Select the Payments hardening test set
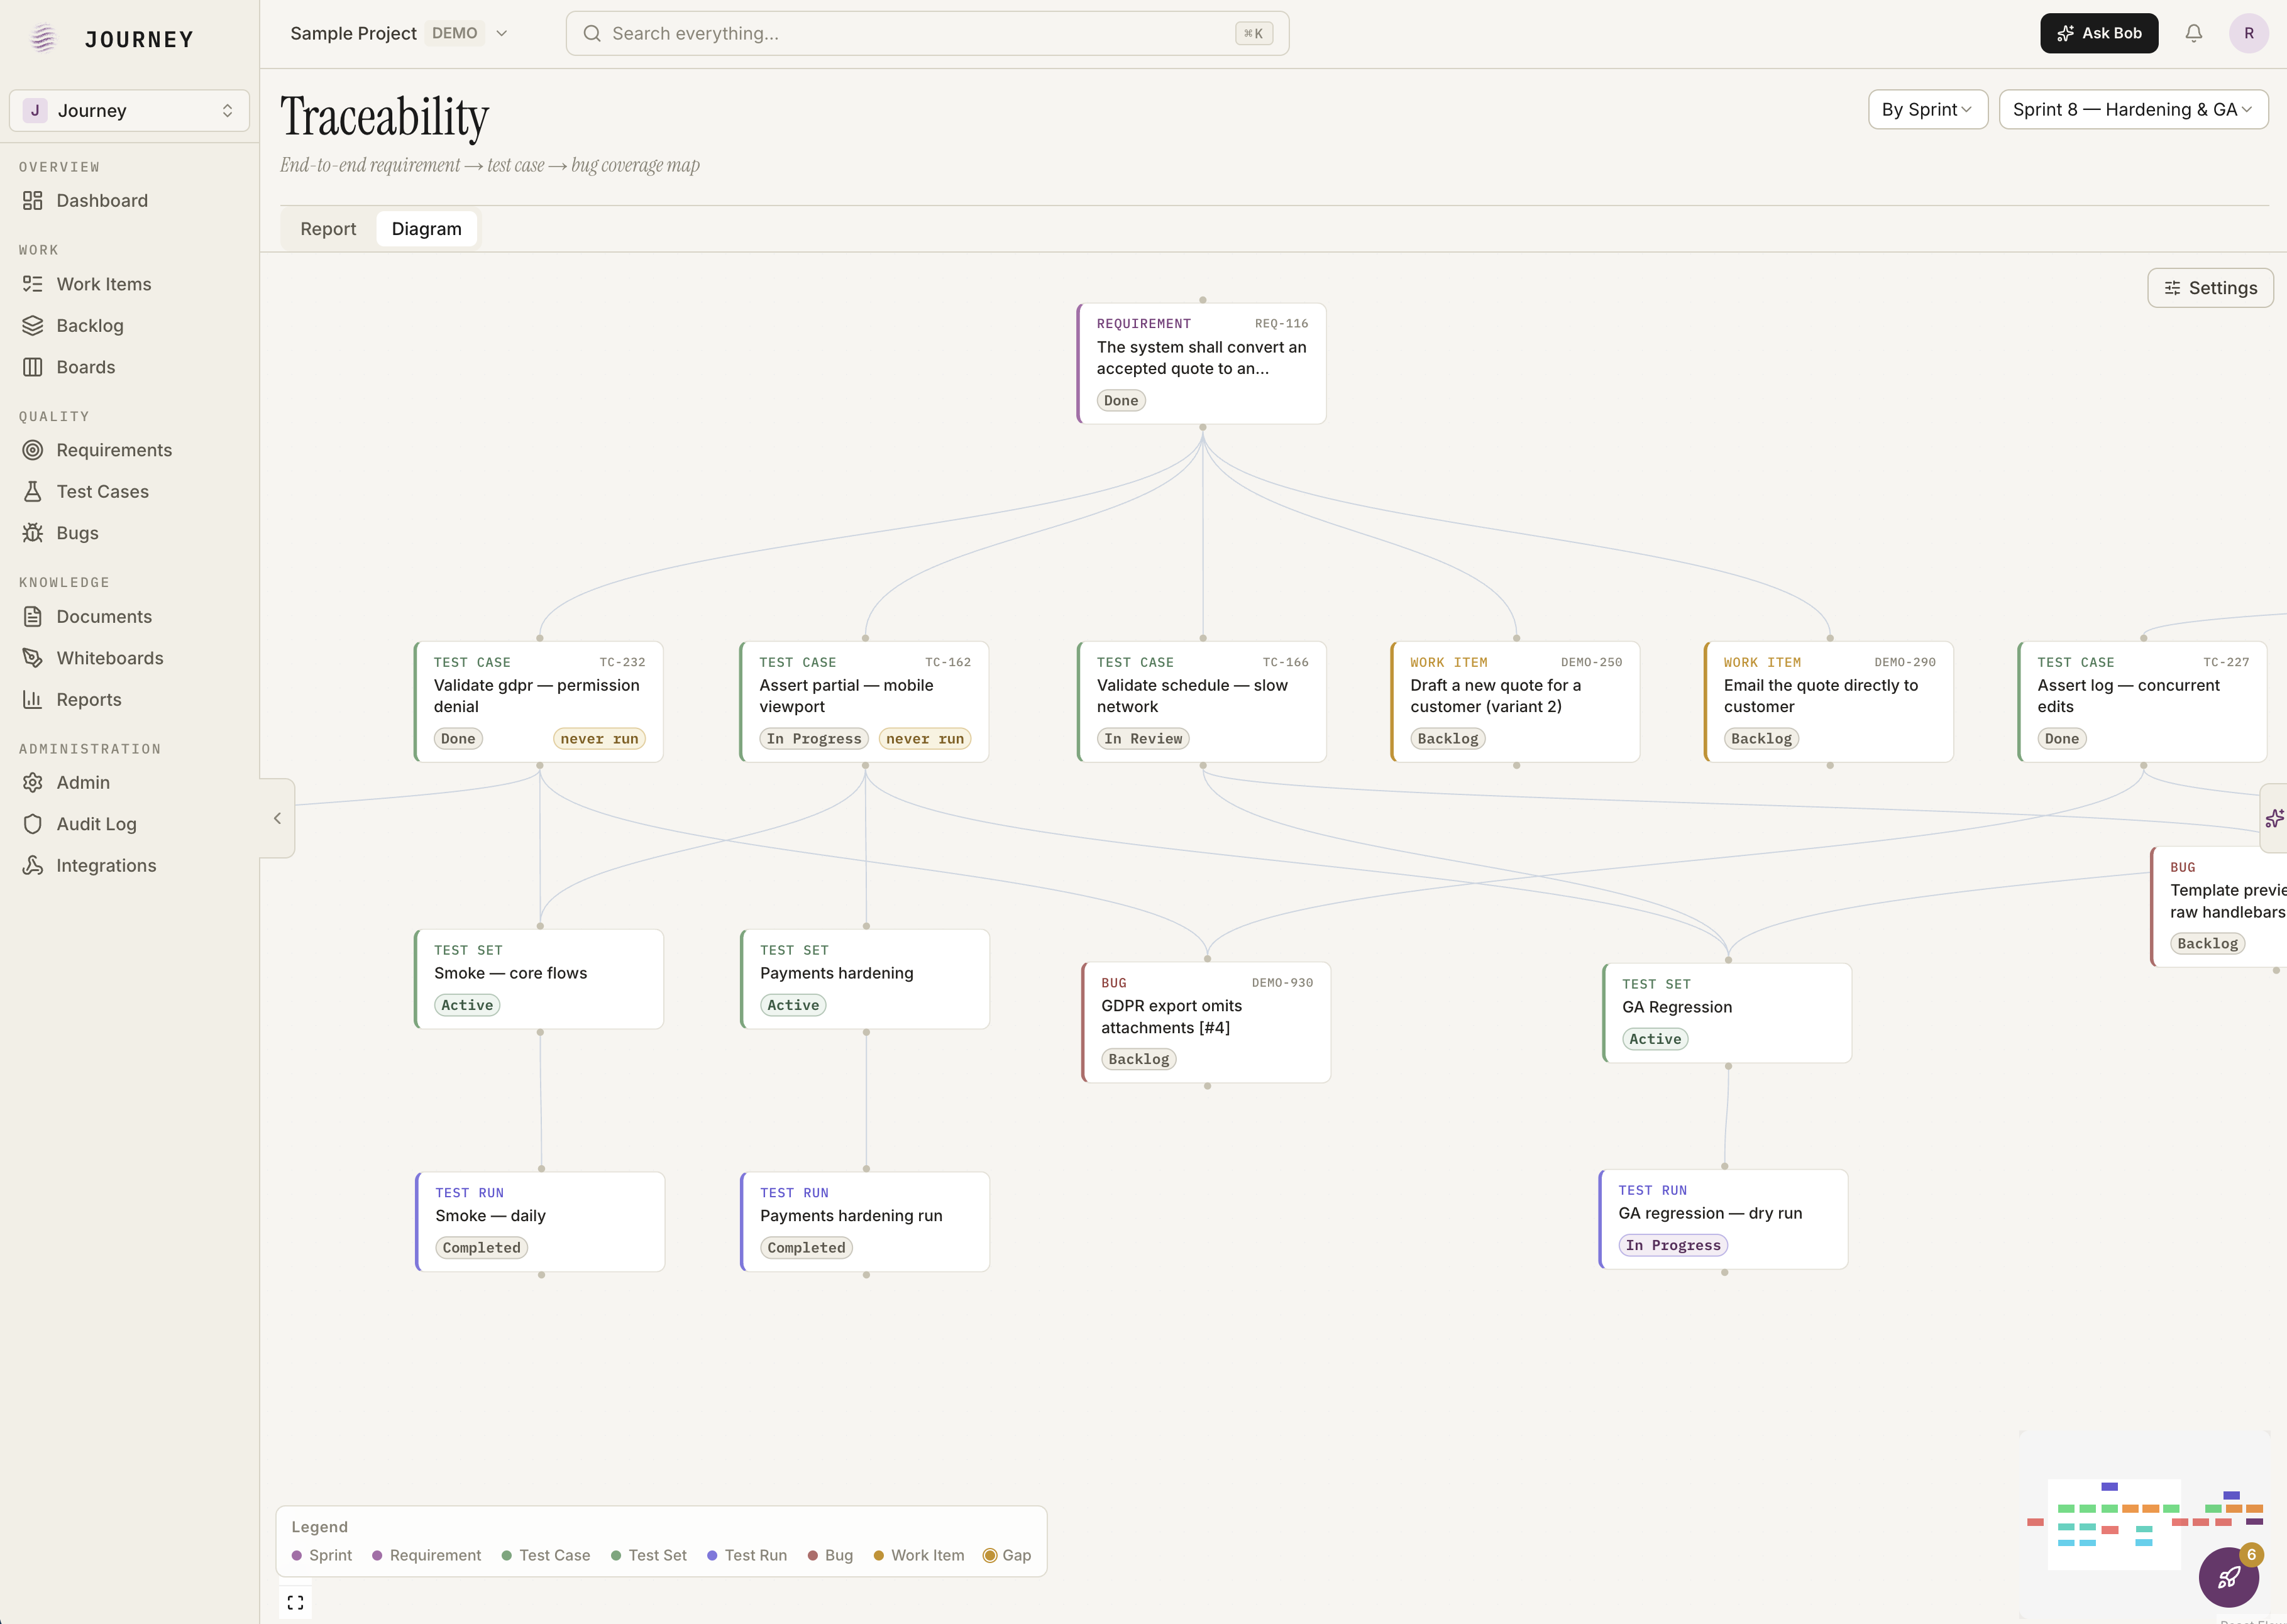Screen dimensions: 2287x1624 pyautogui.click(x=865, y=979)
